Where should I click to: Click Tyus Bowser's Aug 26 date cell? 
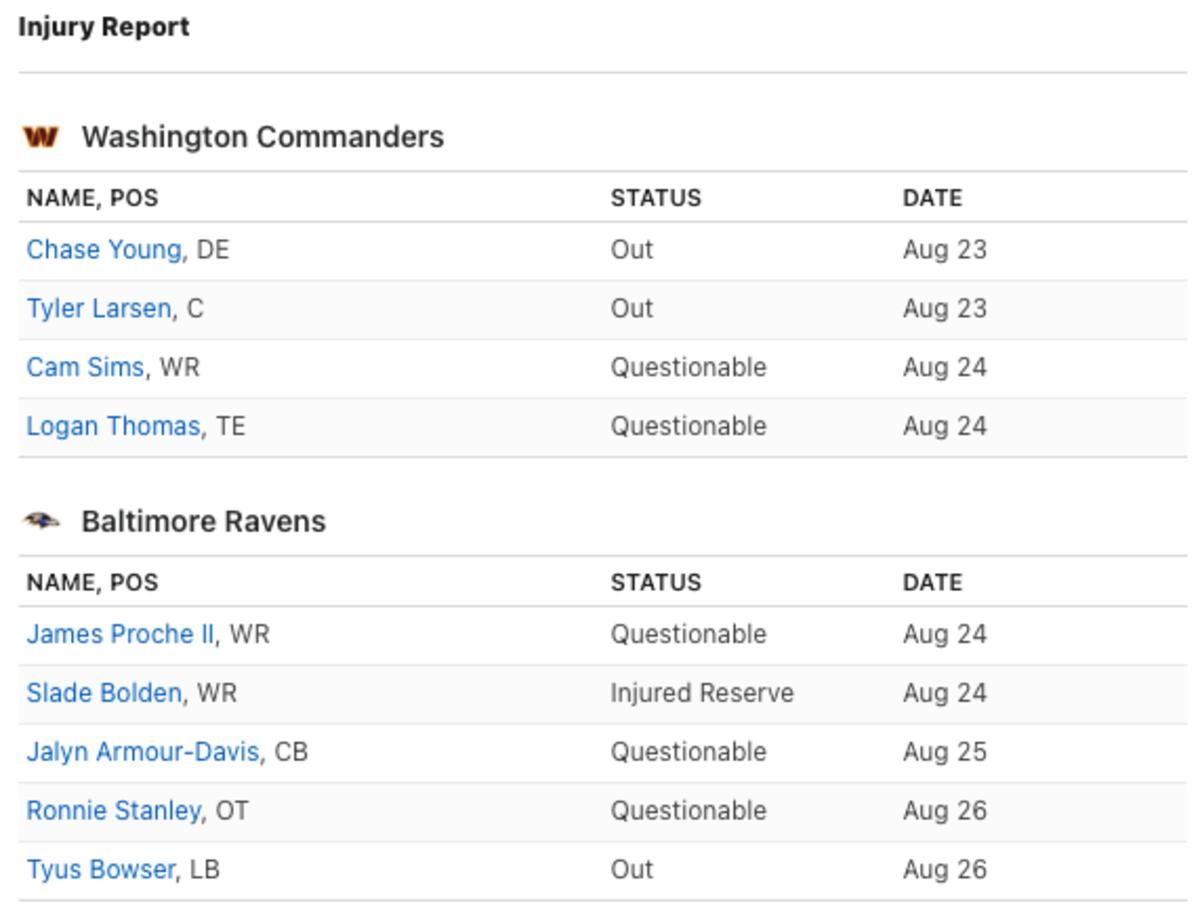pos(944,870)
